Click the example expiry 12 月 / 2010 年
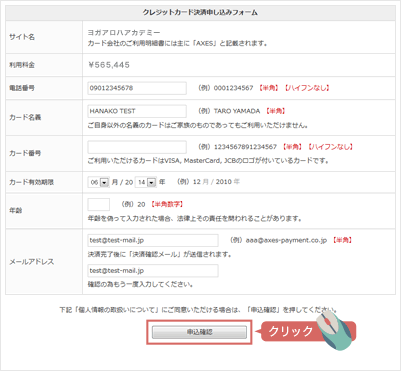The image size is (401, 371). click(216, 182)
